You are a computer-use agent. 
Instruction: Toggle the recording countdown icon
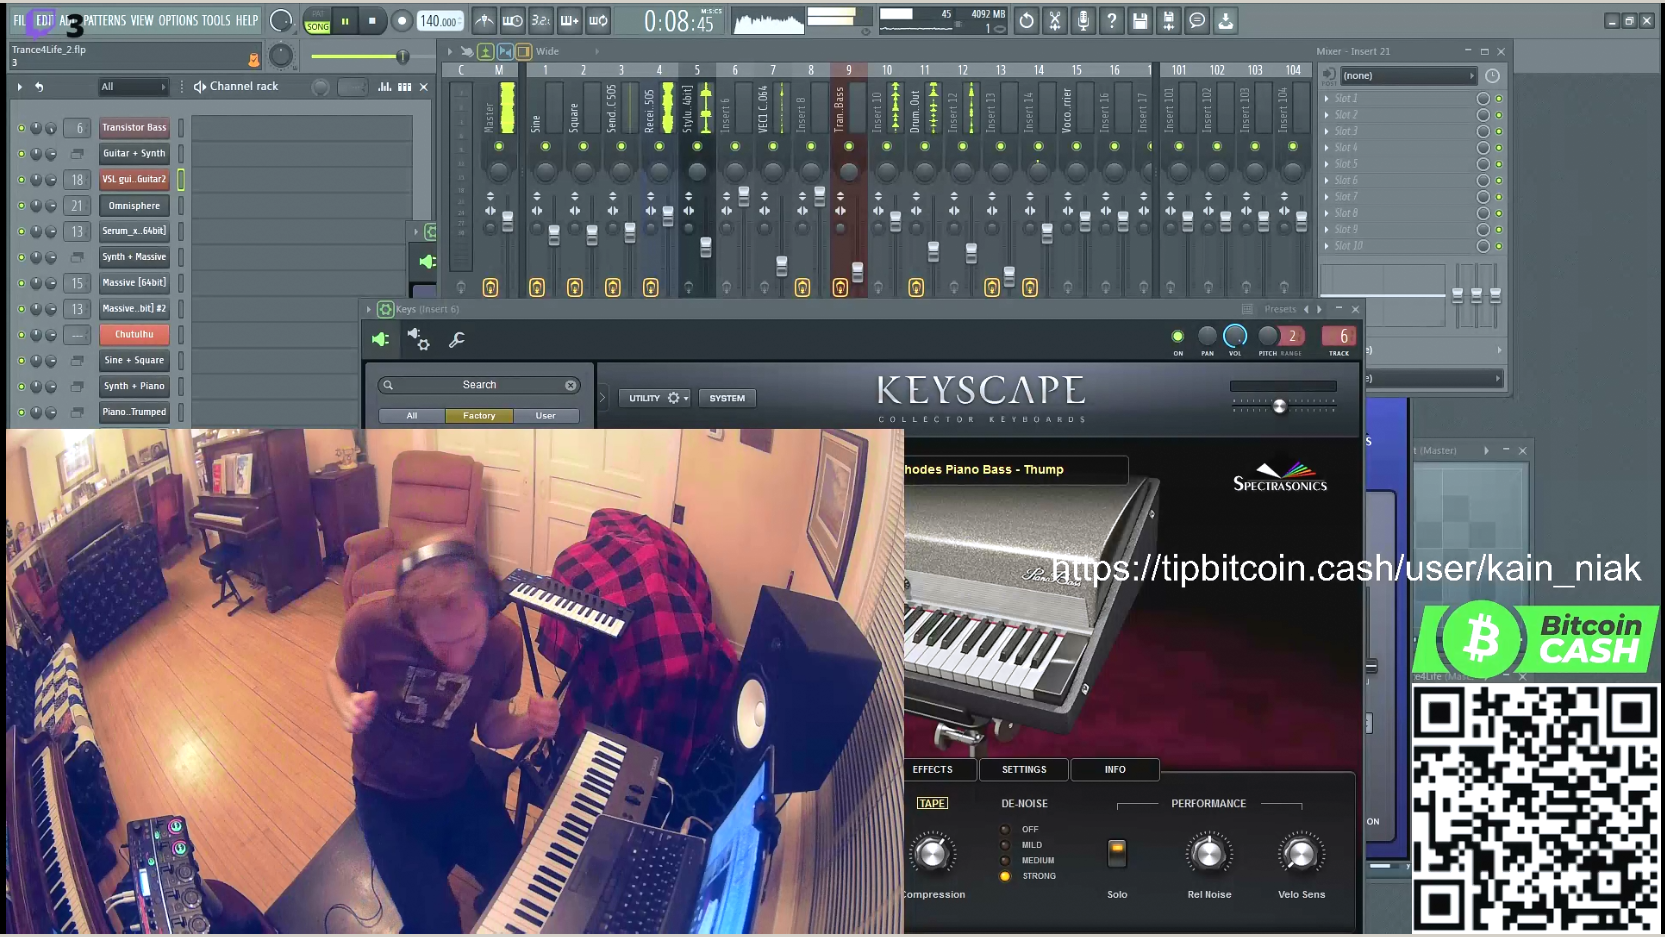(540, 20)
